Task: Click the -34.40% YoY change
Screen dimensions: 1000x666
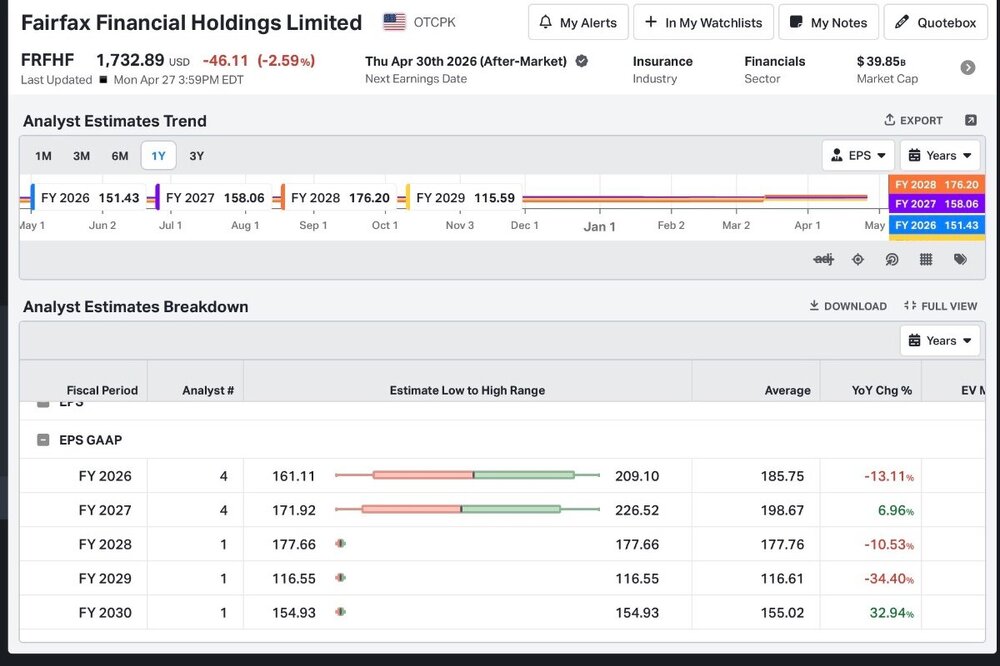Action: [x=889, y=579]
